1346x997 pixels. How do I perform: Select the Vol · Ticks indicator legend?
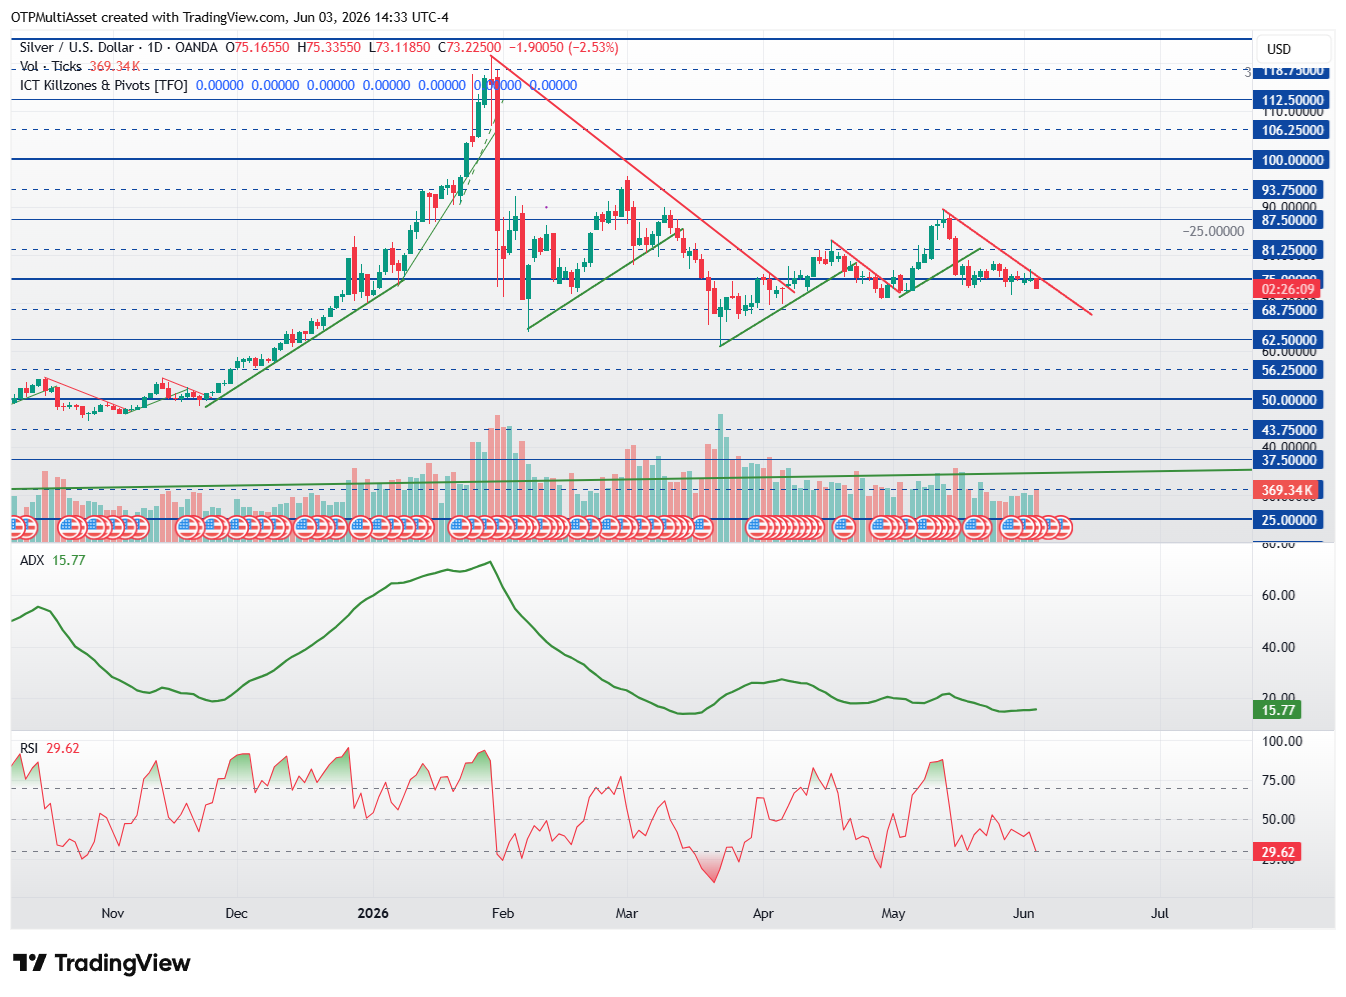(x=51, y=66)
